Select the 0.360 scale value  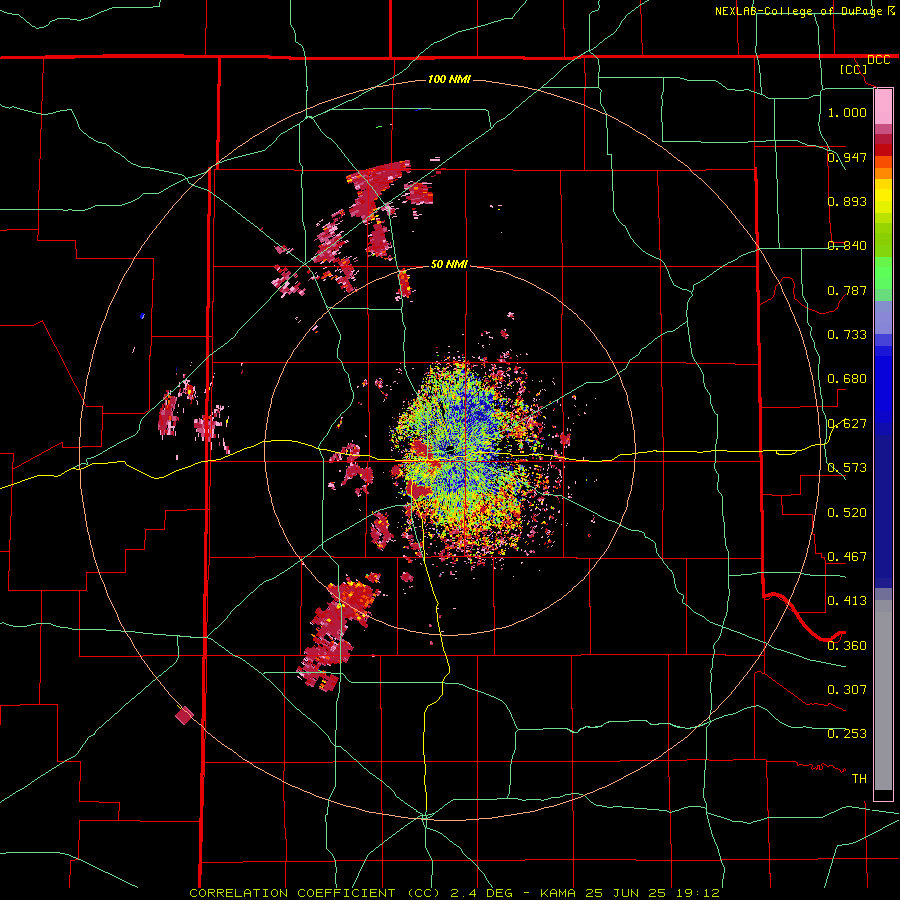click(847, 645)
